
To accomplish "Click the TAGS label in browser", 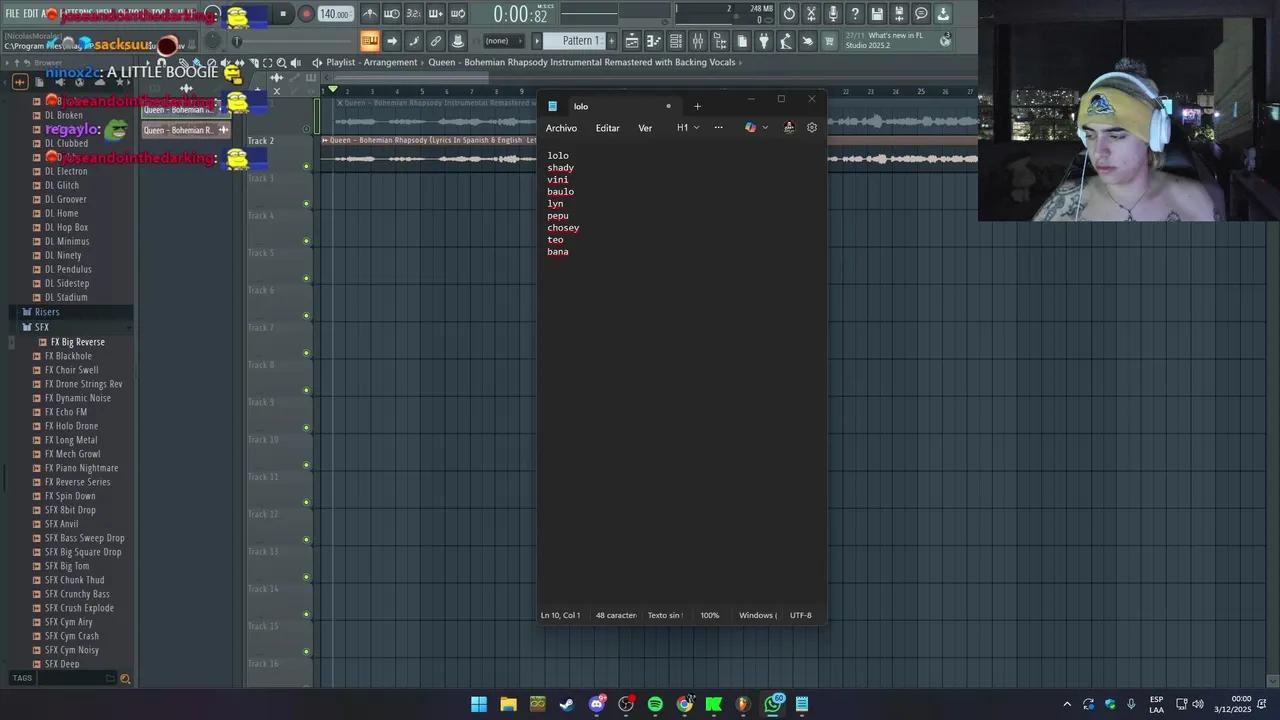I will point(22,678).
